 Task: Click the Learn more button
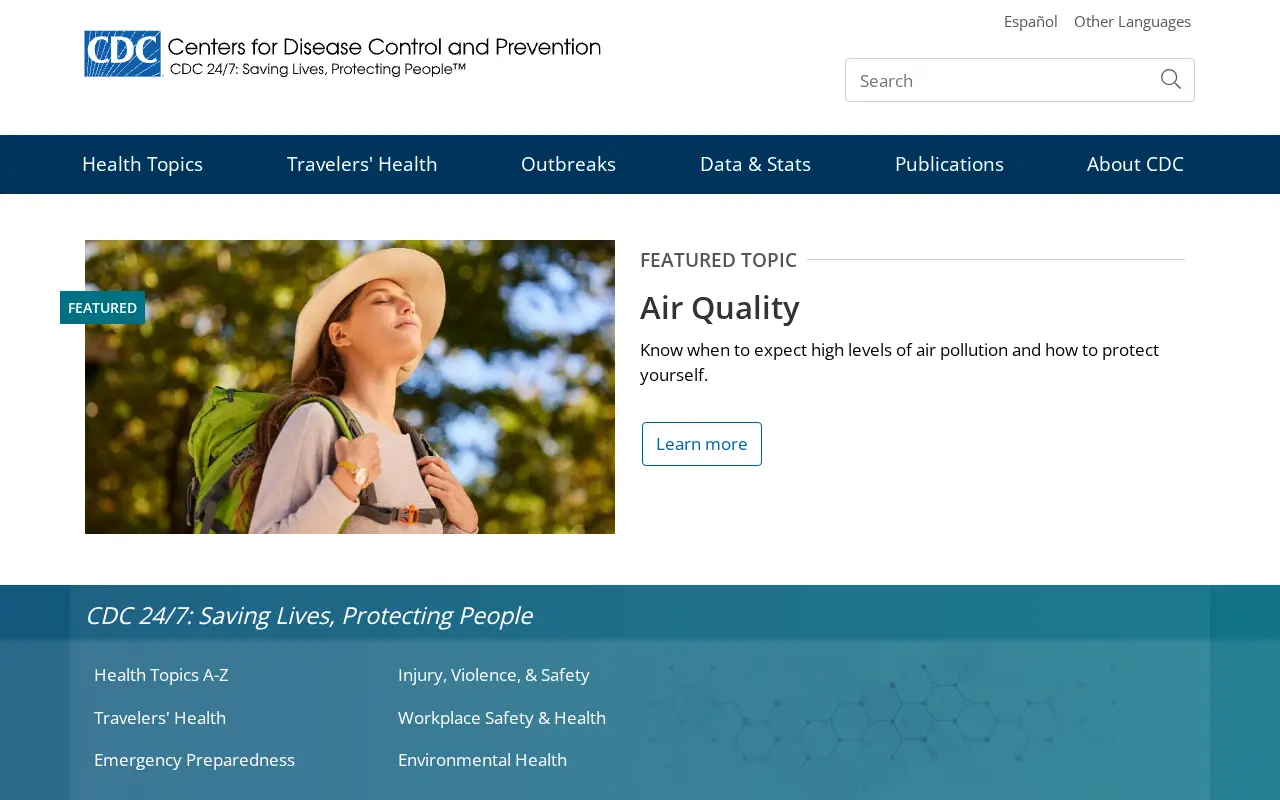(x=702, y=444)
